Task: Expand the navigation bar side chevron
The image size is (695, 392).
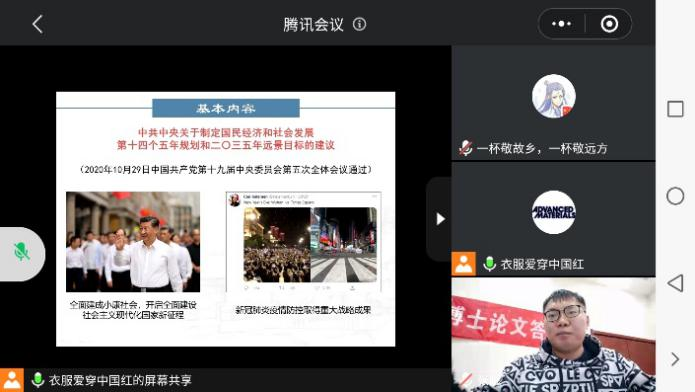Action: 675,359
